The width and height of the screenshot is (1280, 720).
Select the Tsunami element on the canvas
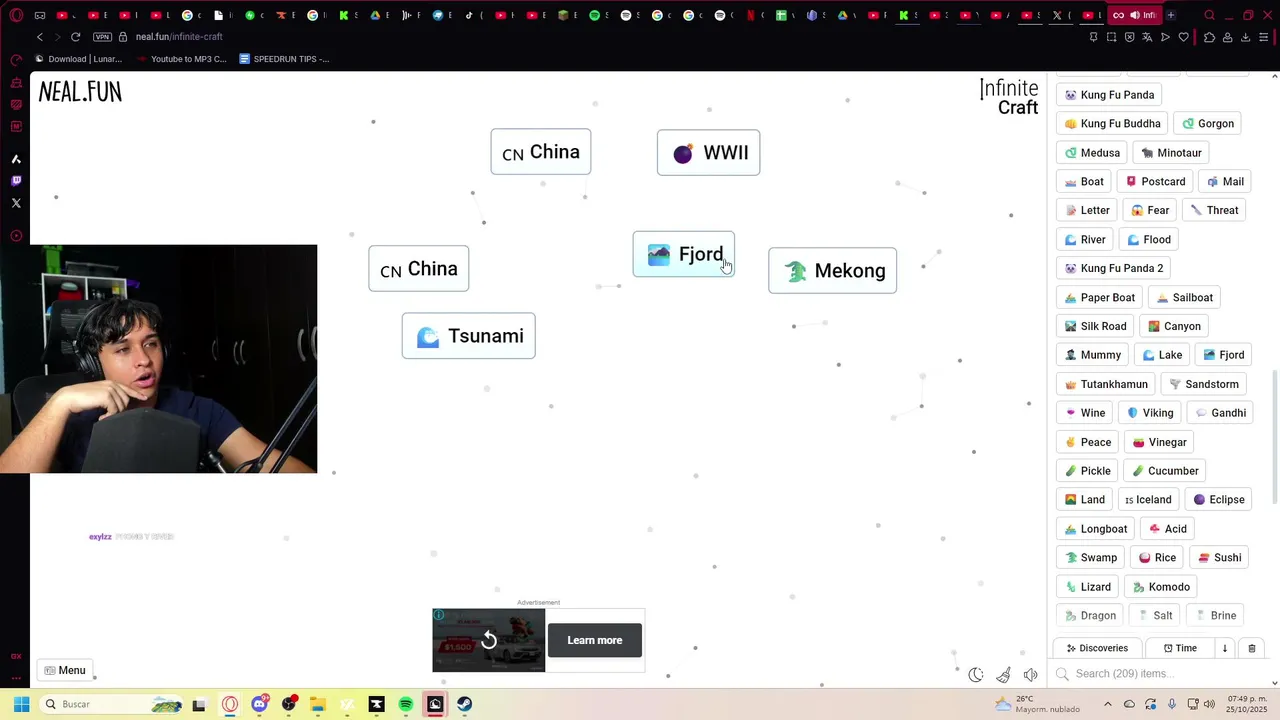pos(468,336)
